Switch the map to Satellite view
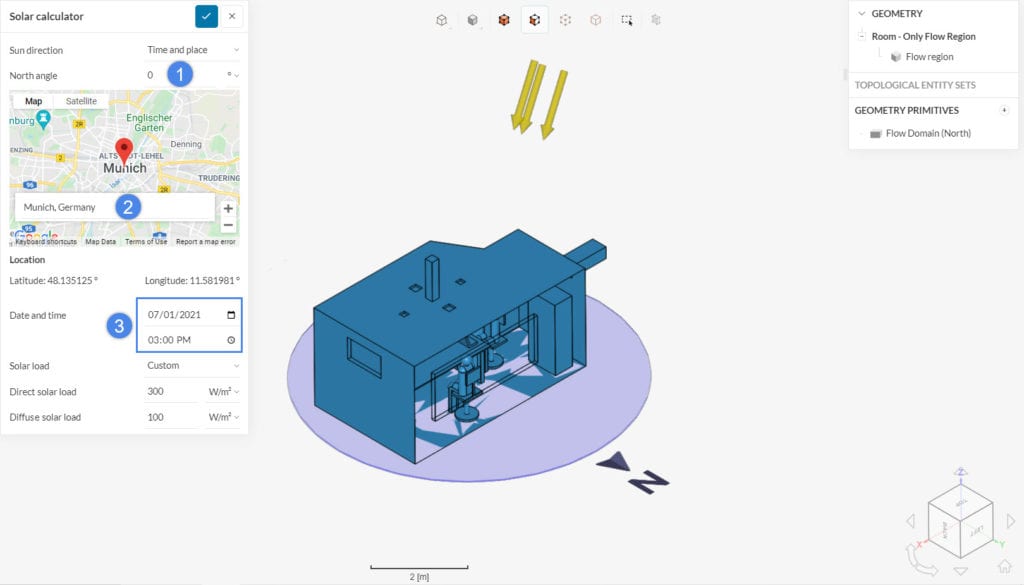 (x=81, y=101)
